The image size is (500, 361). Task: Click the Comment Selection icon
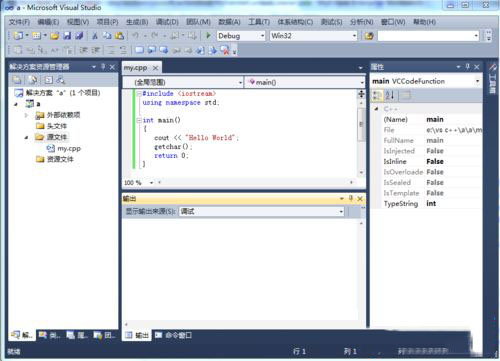click(111, 50)
